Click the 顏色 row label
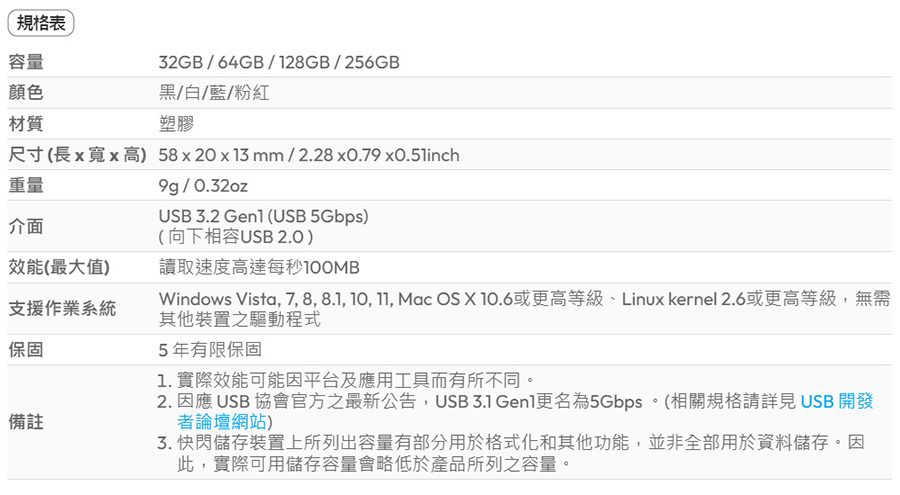Viewport: 900px width, 495px height. (26, 94)
